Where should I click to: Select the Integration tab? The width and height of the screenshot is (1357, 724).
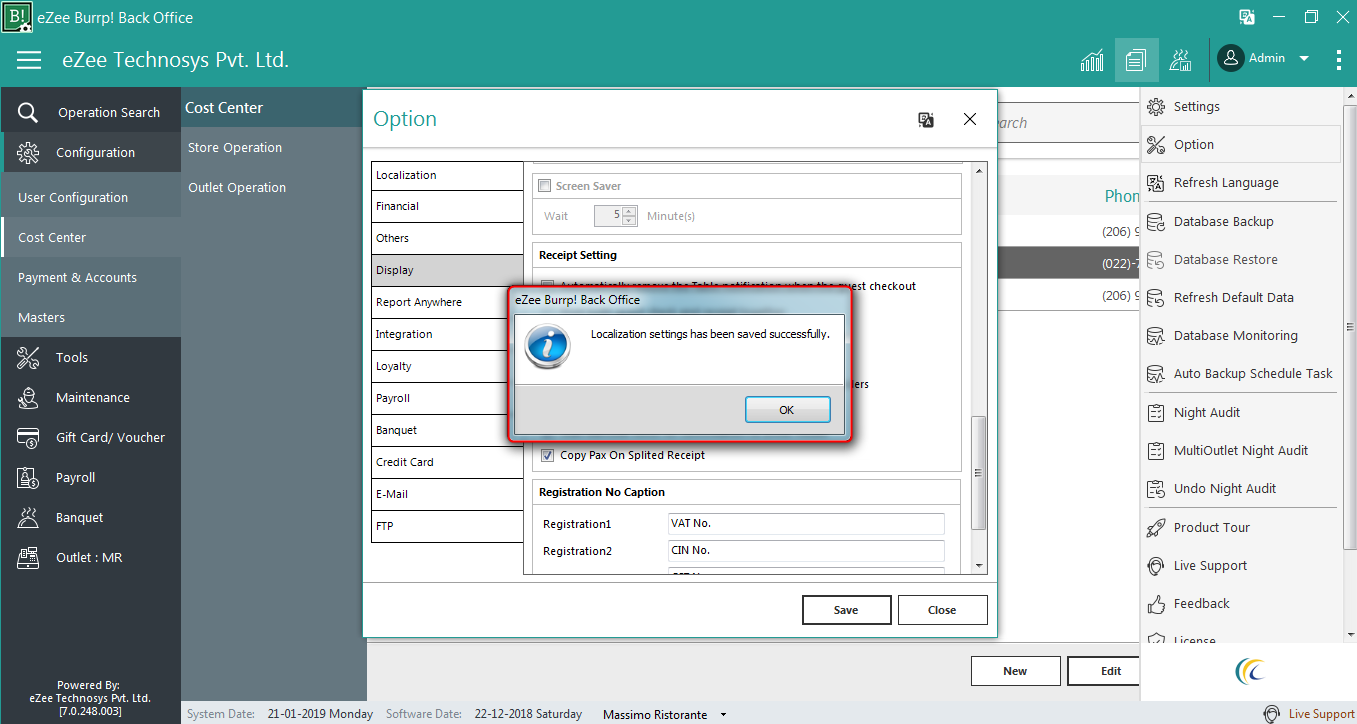(447, 334)
